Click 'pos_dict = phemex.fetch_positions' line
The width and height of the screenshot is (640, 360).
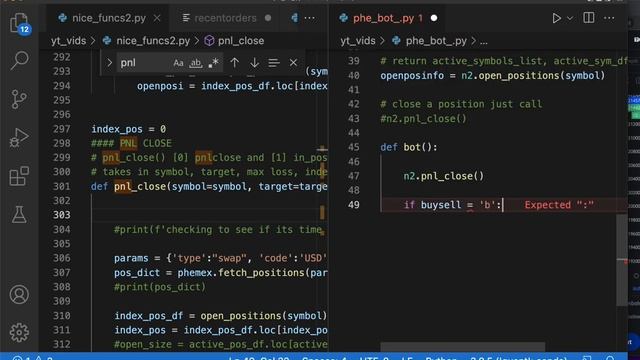click(220, 273)
